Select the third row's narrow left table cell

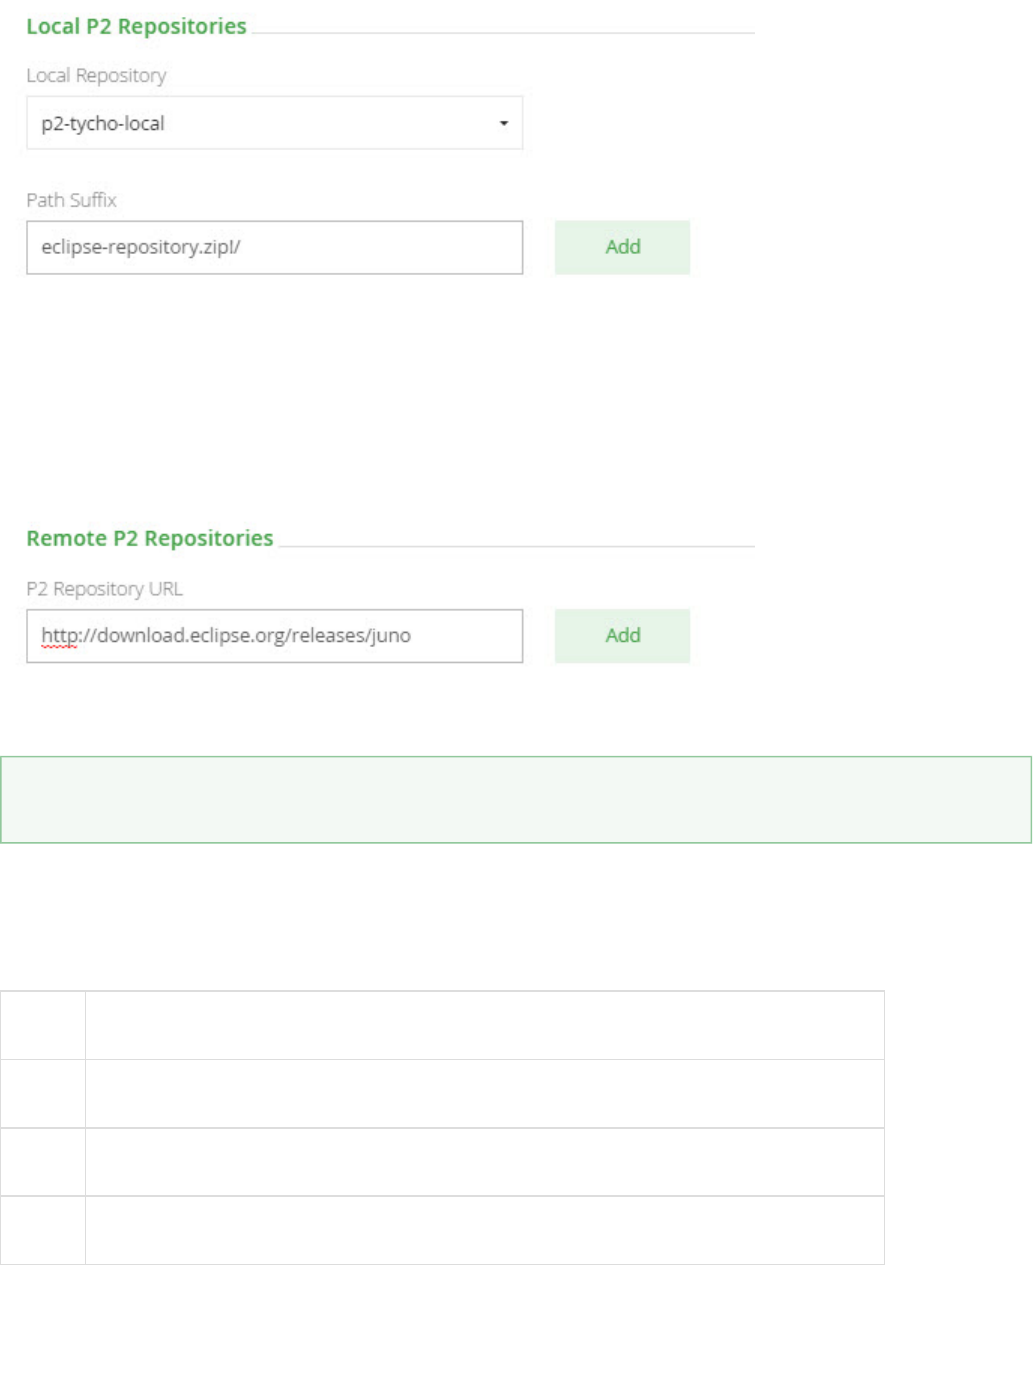[x=43, y=1162]
